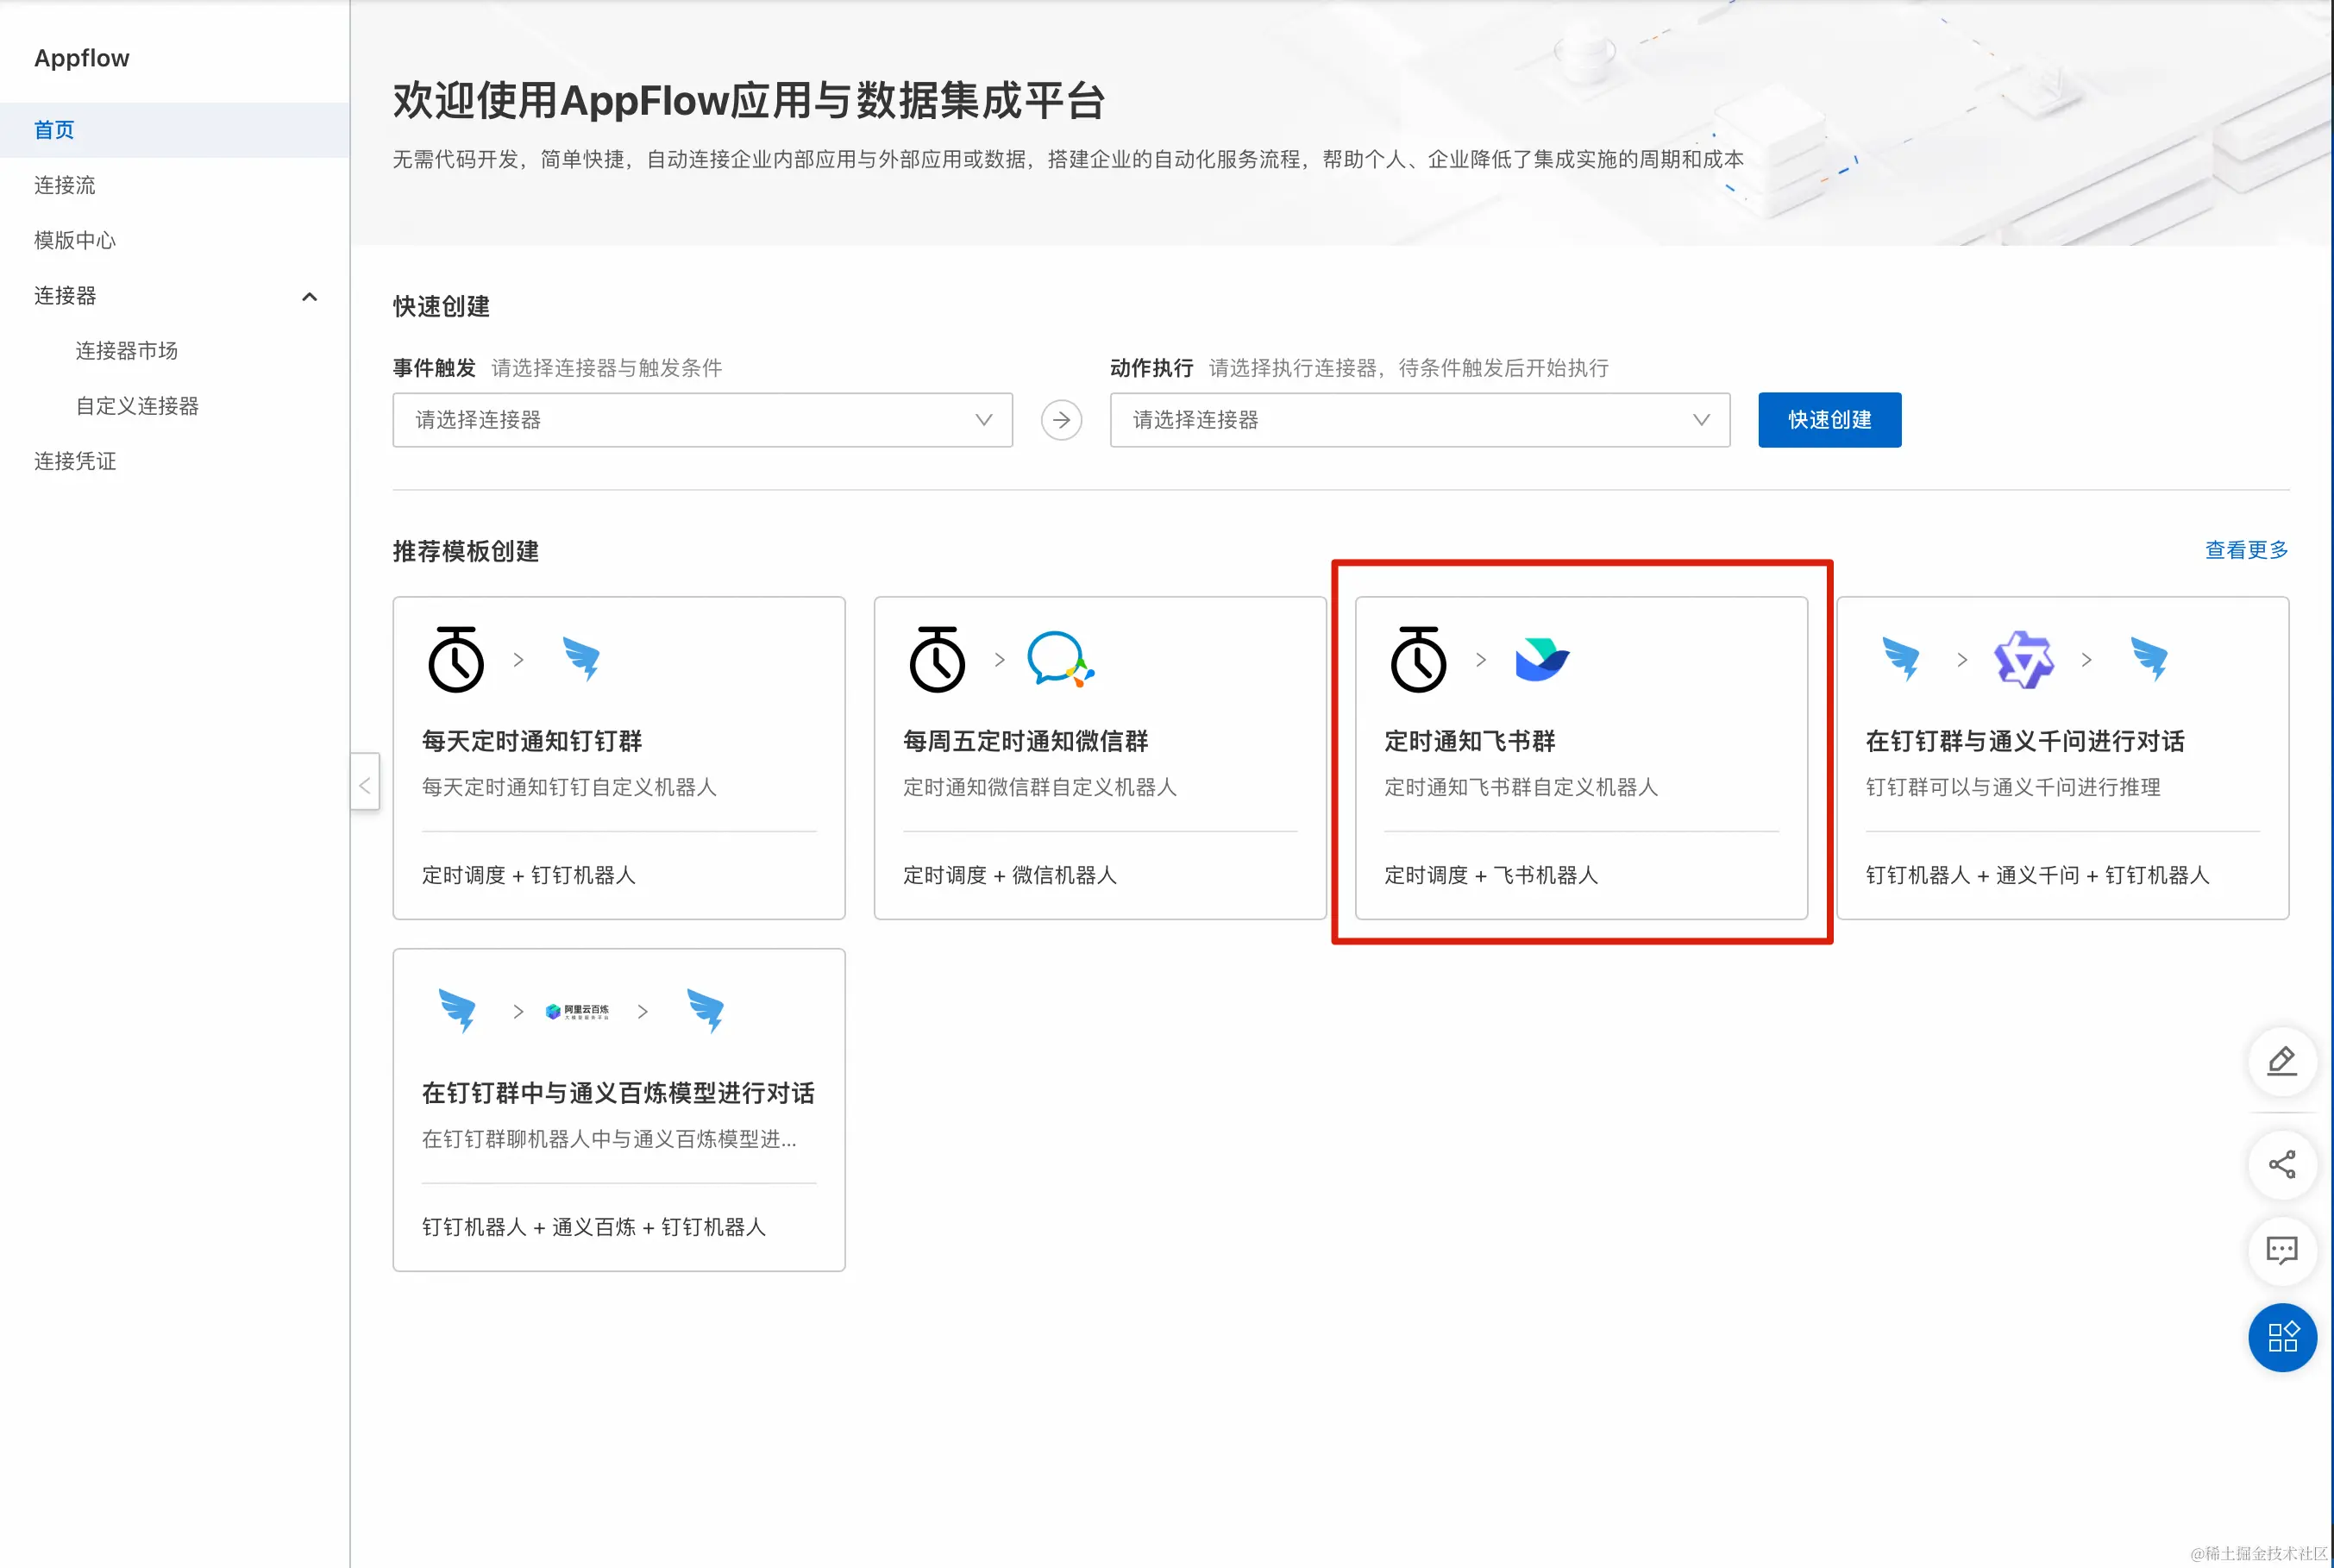Go to 连接流 in the sidebar
This screenshot has height=1568, width=2334.
pos(65,185)
